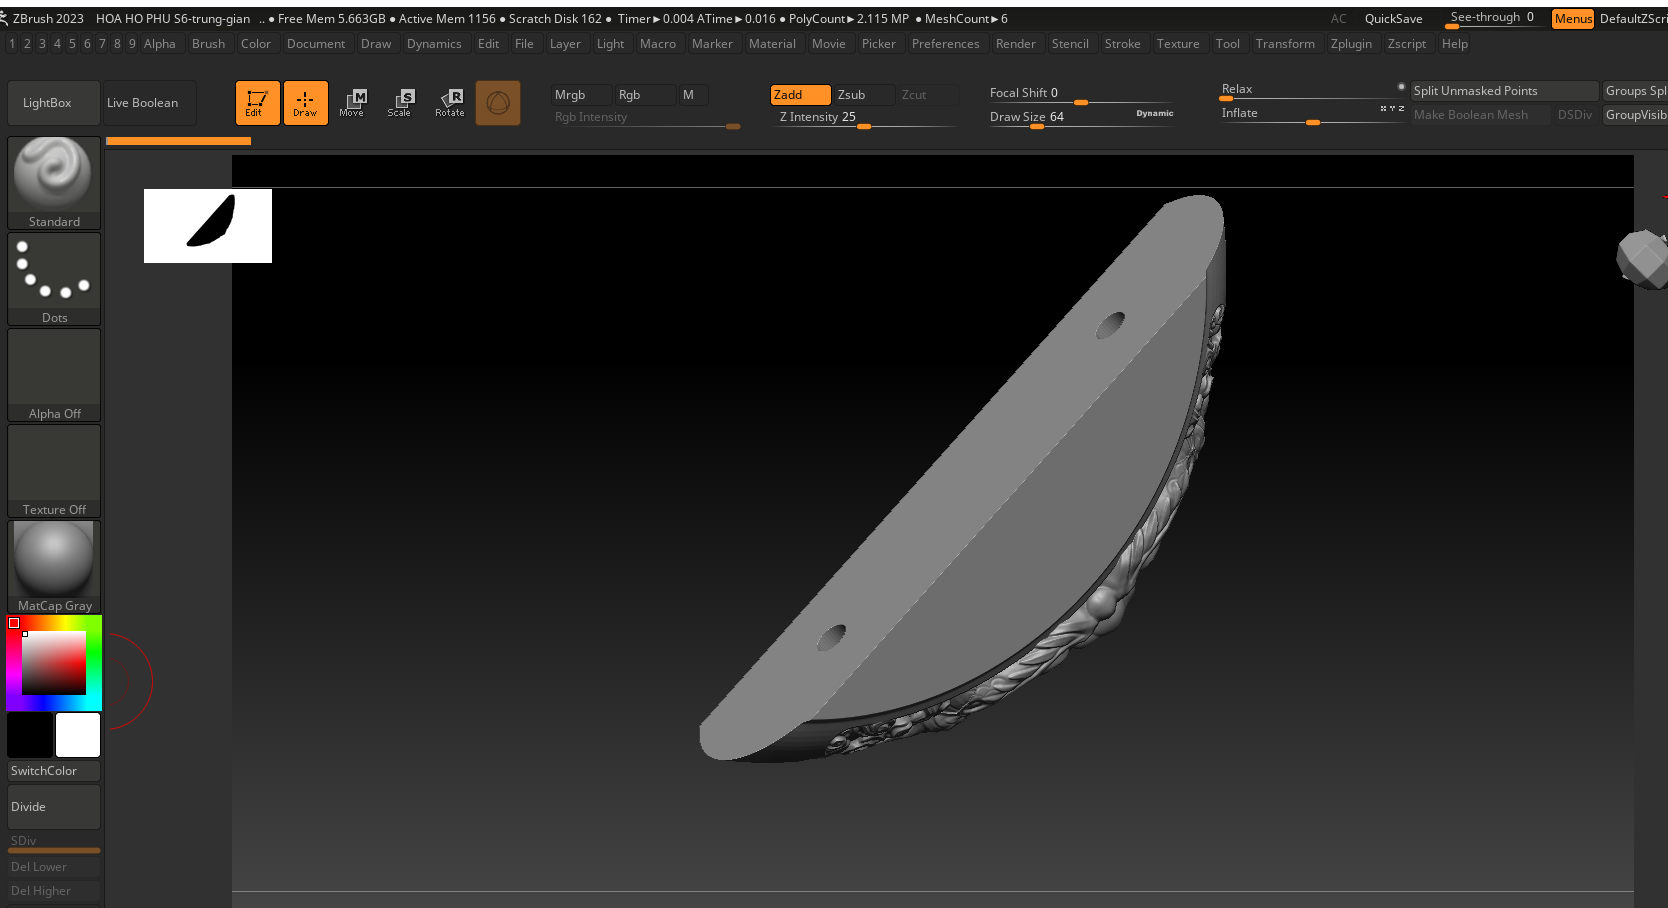1668x908 pixels.
Task: Toggle the Mrgb channel button
Action: tap(580, 95)
